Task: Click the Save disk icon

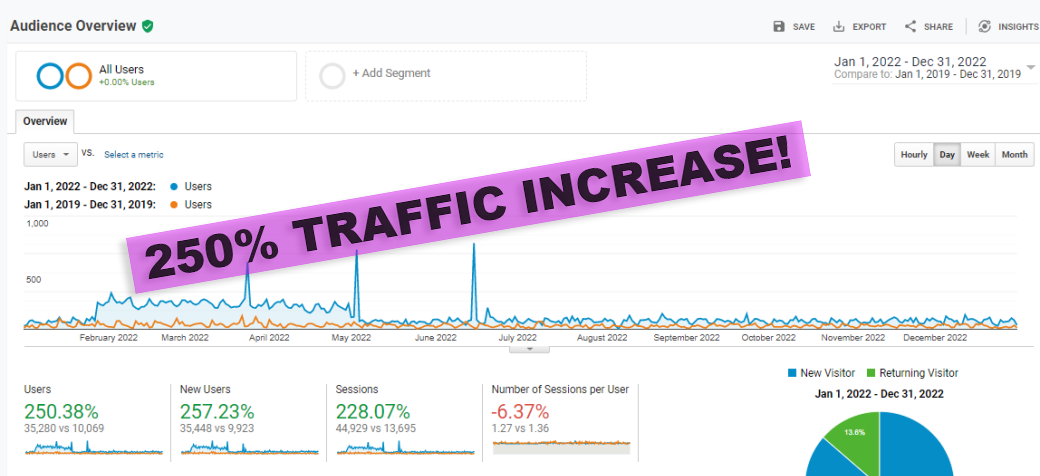Action: (x=779, y=27)
